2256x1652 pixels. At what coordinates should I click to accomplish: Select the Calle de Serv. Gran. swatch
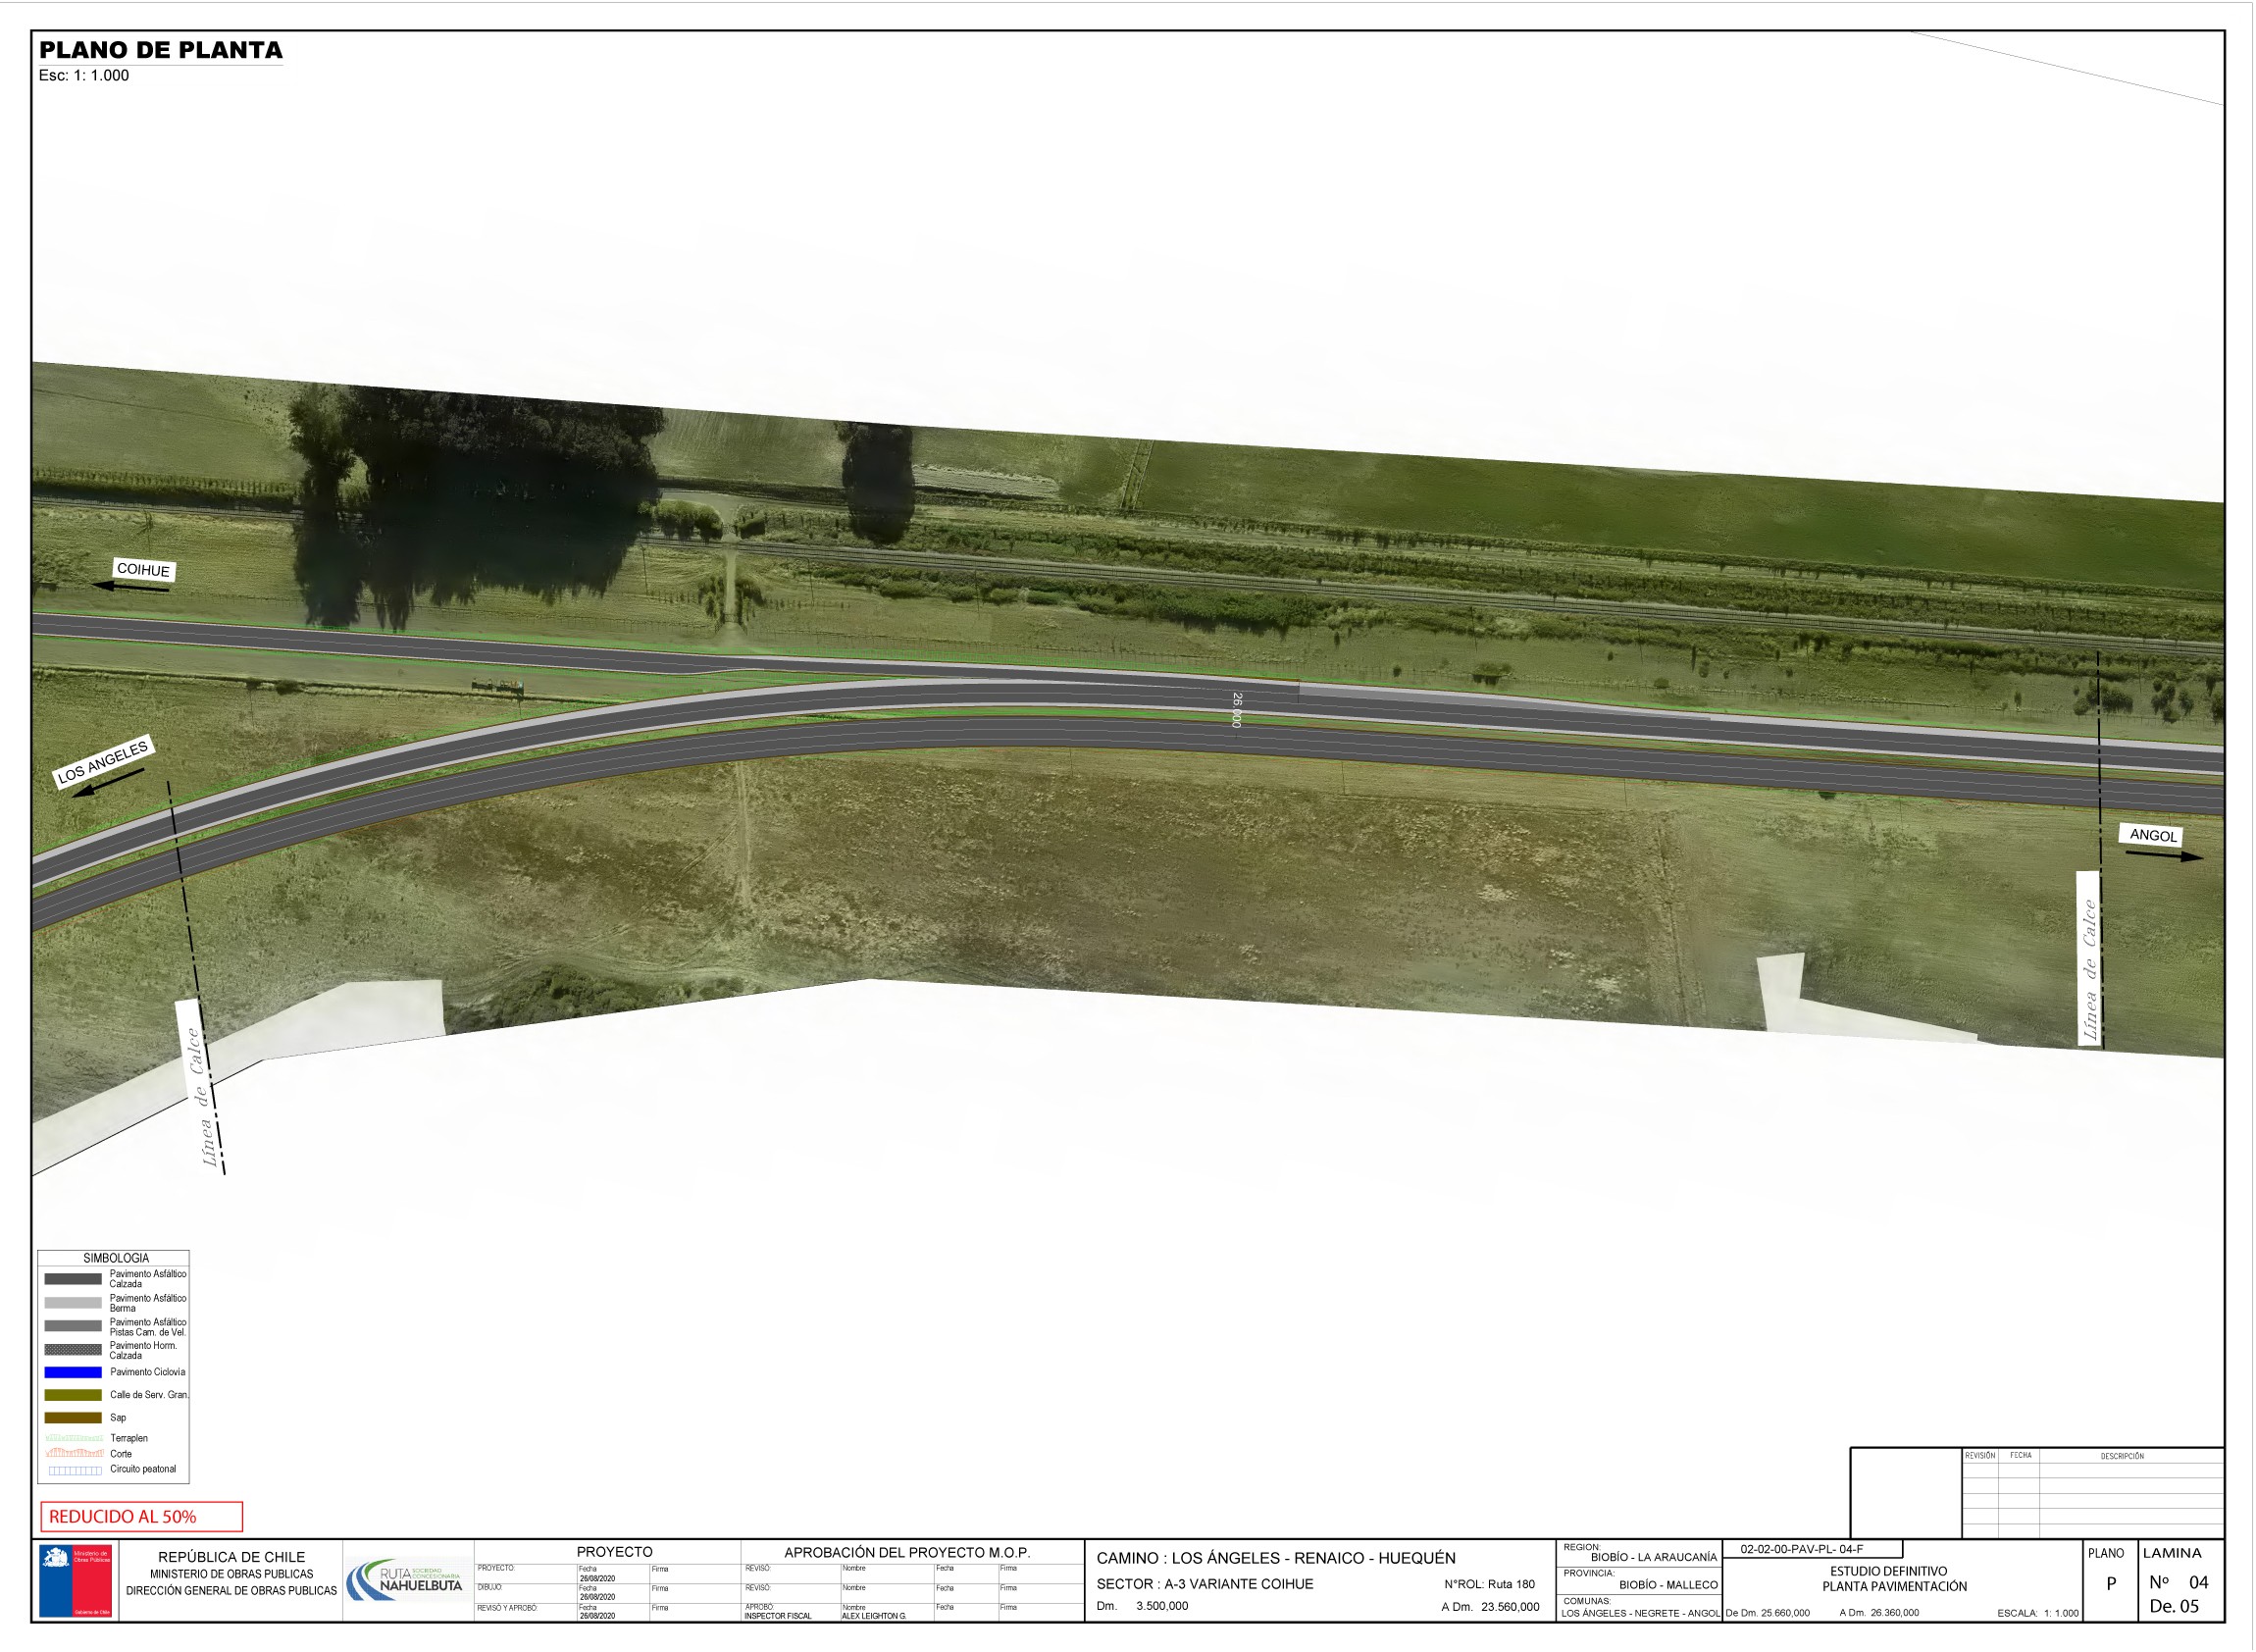click(x=73, y=1395)
